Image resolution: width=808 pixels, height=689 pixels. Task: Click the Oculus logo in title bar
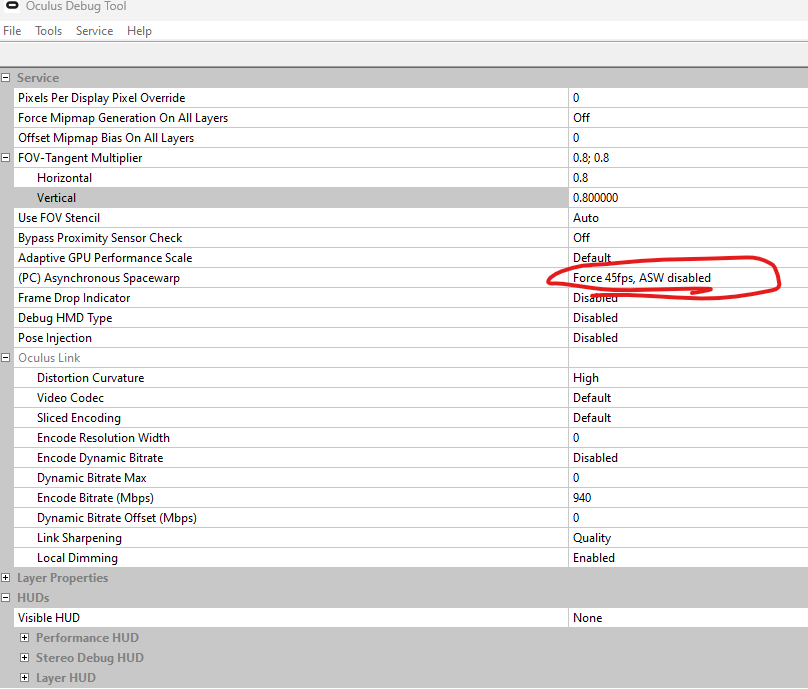pyautogui.click(x=12, y=6)
